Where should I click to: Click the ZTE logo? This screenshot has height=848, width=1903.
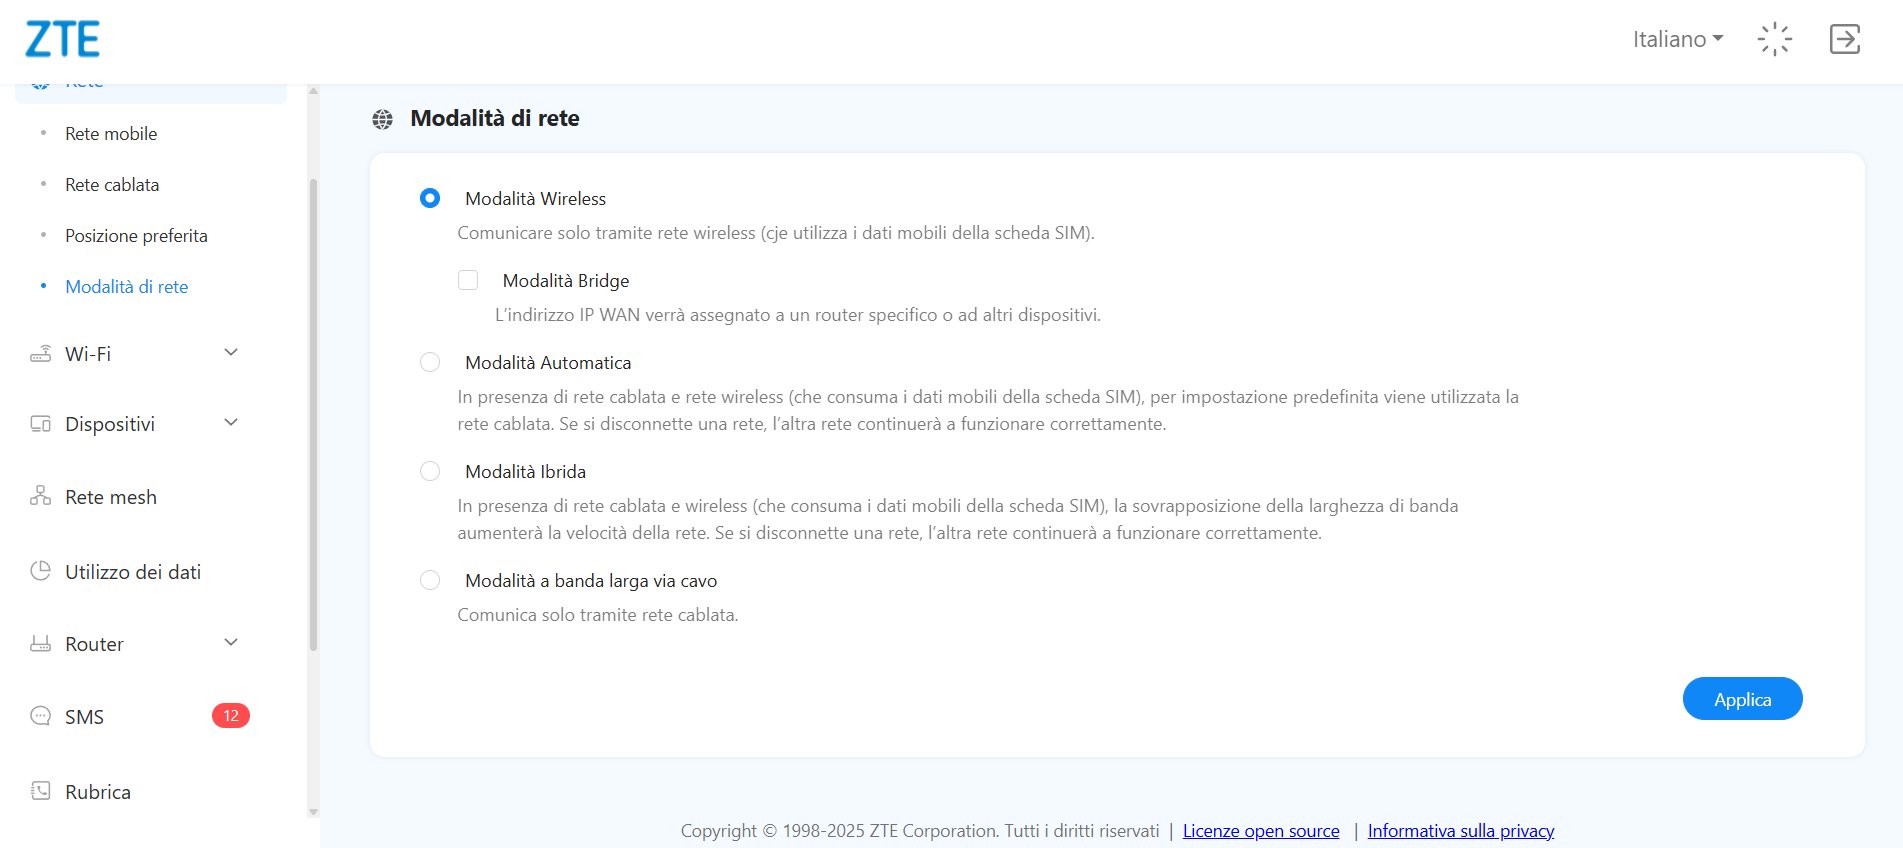pos(62,40)
